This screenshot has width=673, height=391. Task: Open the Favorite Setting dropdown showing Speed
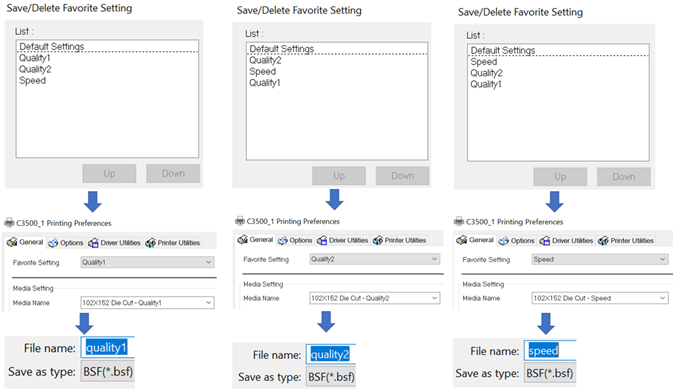600,259
